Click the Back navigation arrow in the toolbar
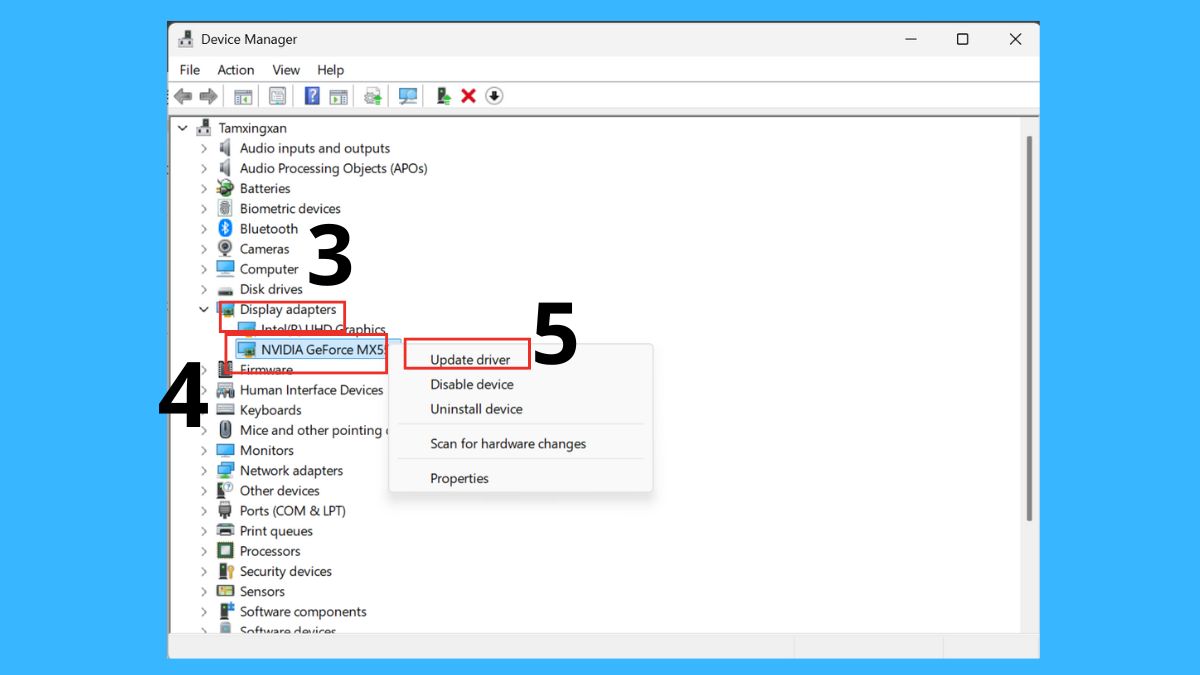Viewport: 1200px width, 675px height. click(x=183, y=95)
